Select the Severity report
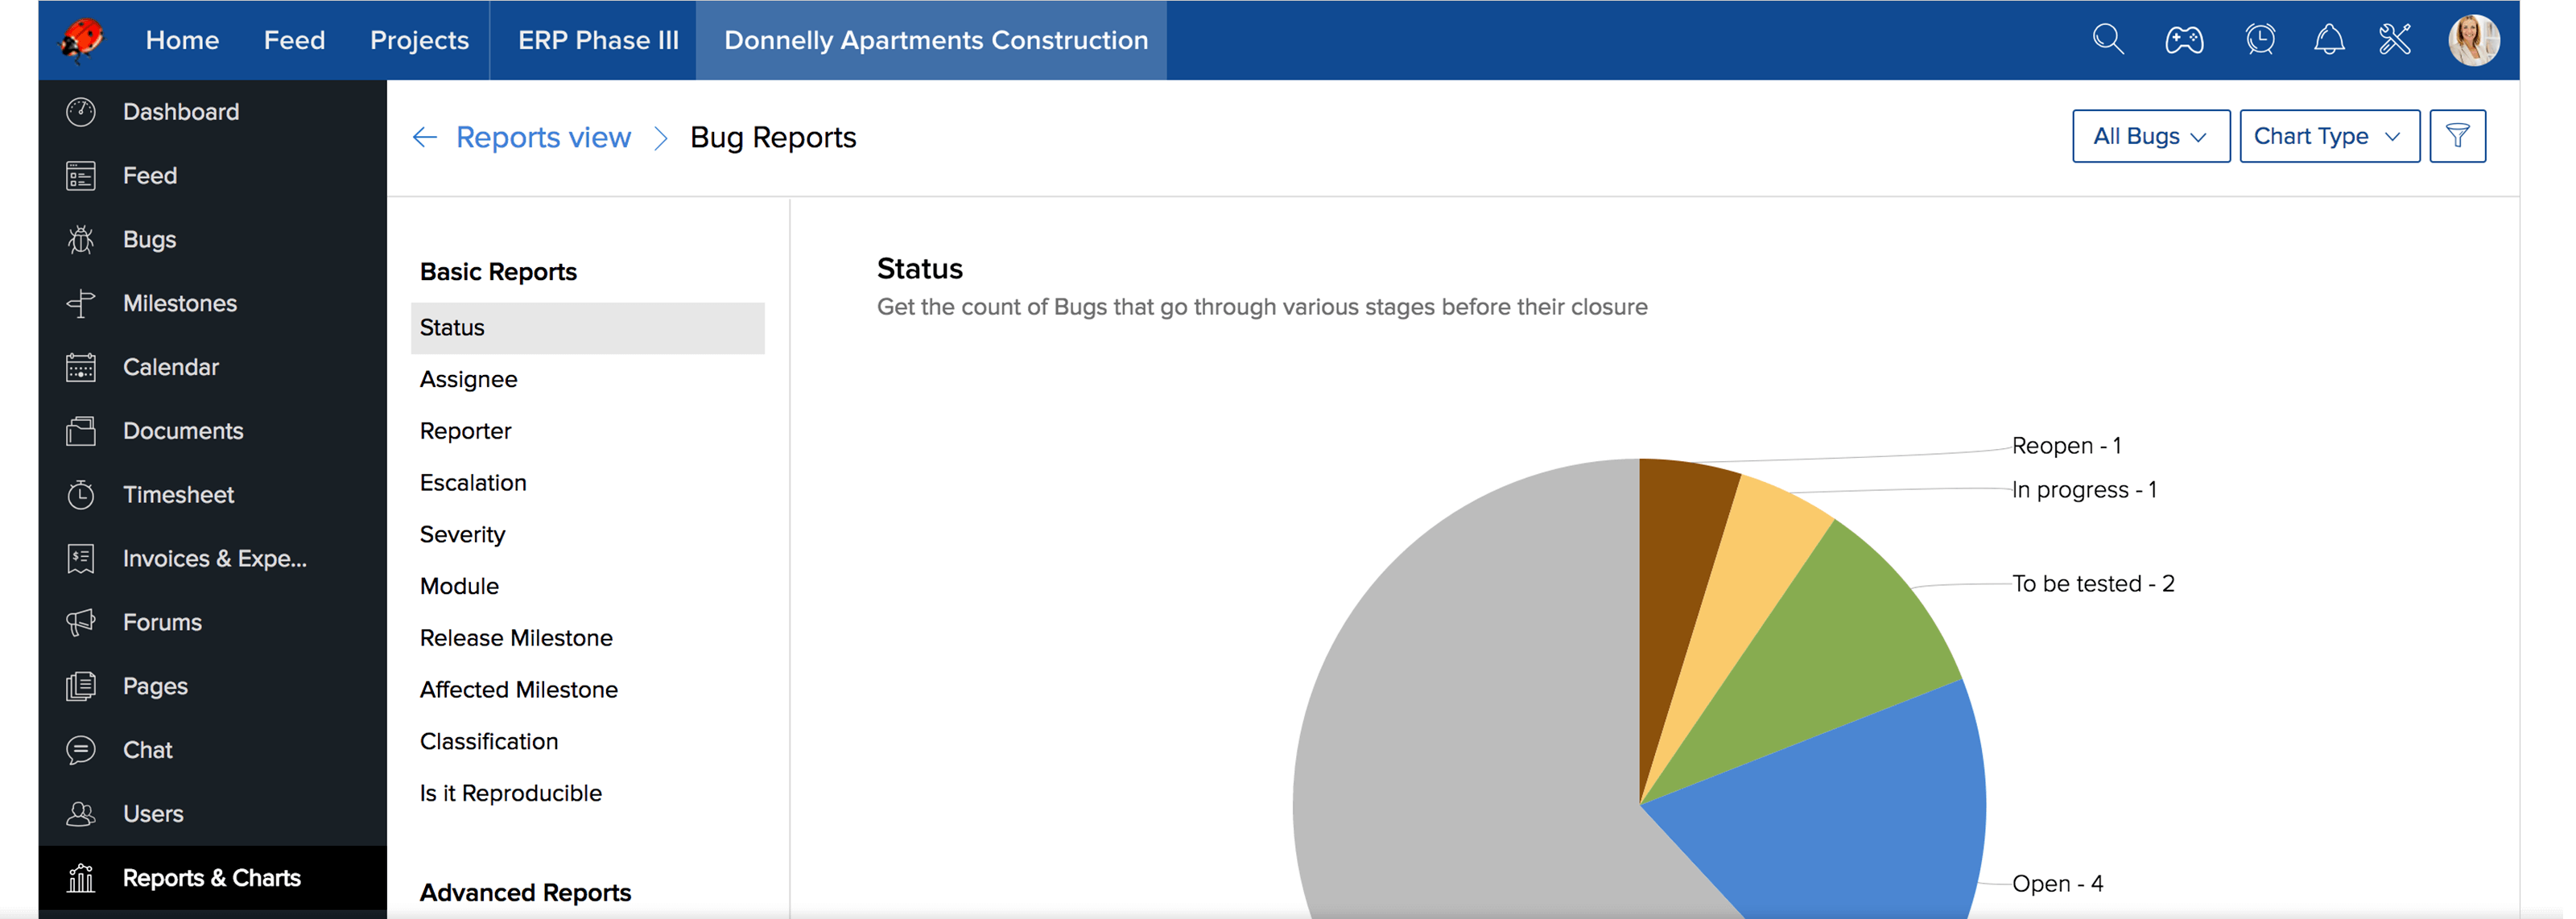This screenshot has height=919, width=2576. coord(462,535)
